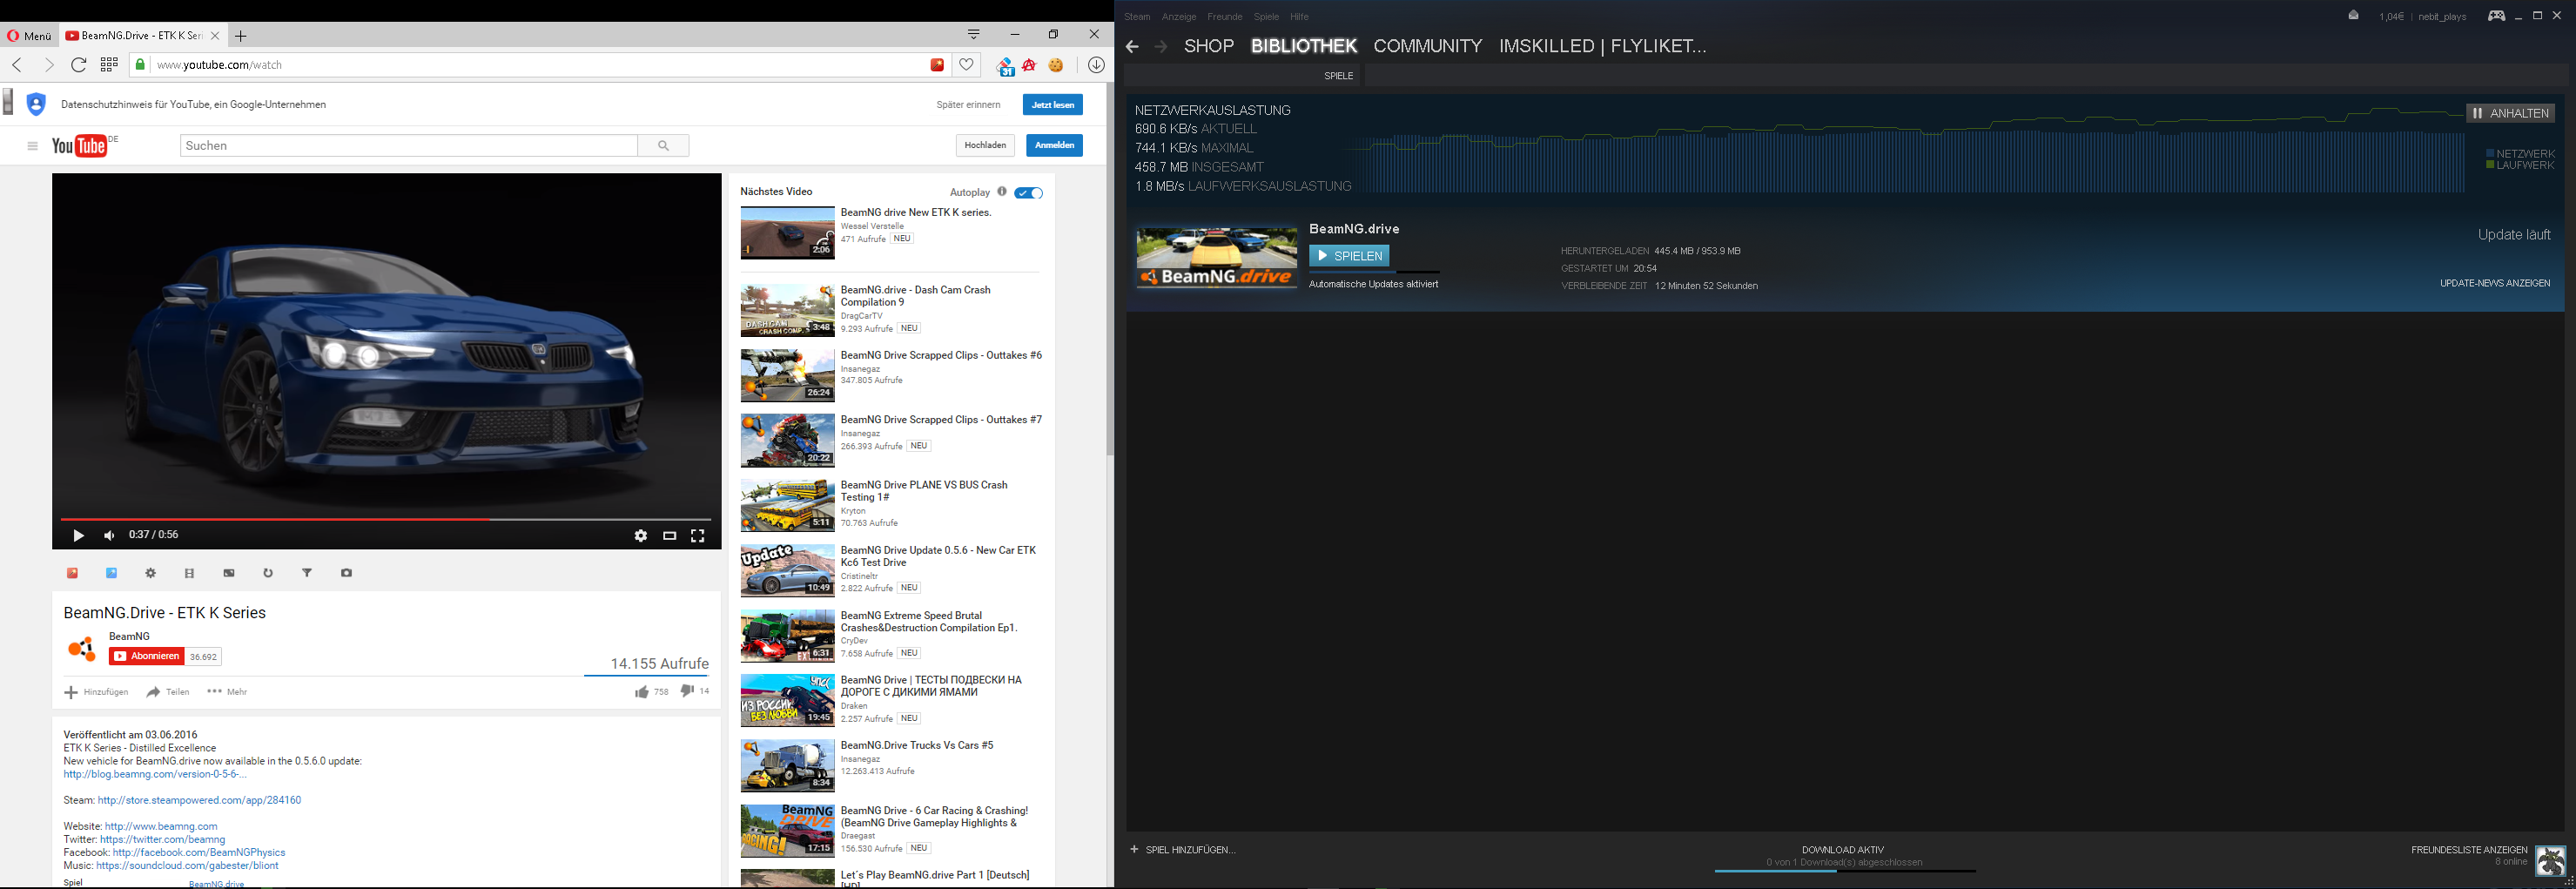Click the YouTube search magnifier button
Image resolution: width=2576 pixels, height=889 pixels.
[663, 146]
